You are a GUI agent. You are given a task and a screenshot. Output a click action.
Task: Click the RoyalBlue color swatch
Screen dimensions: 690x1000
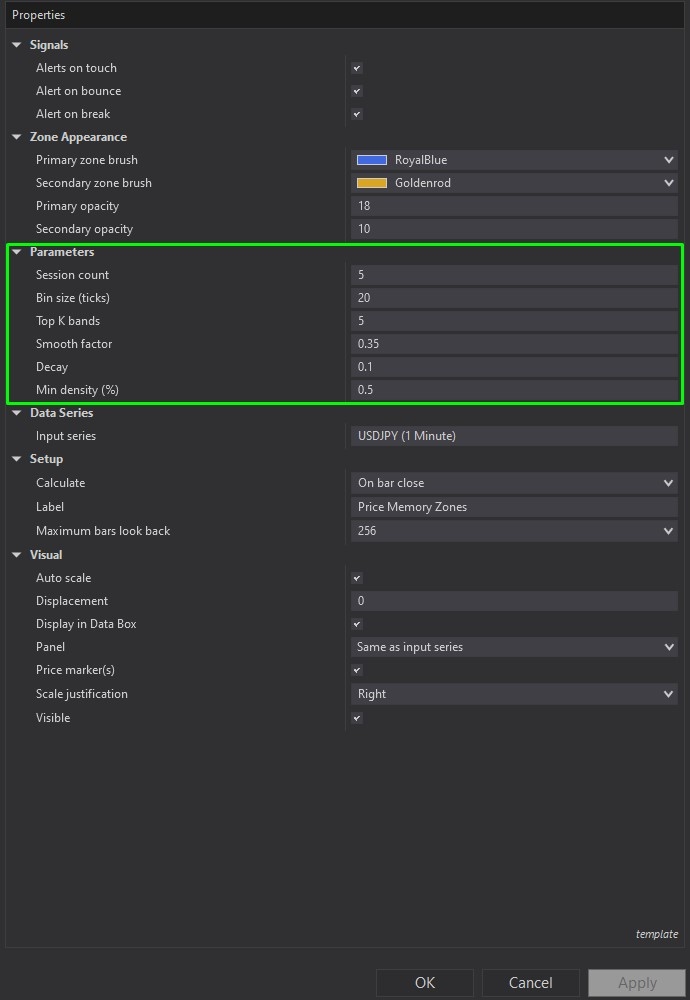click(x=372, y=160)
